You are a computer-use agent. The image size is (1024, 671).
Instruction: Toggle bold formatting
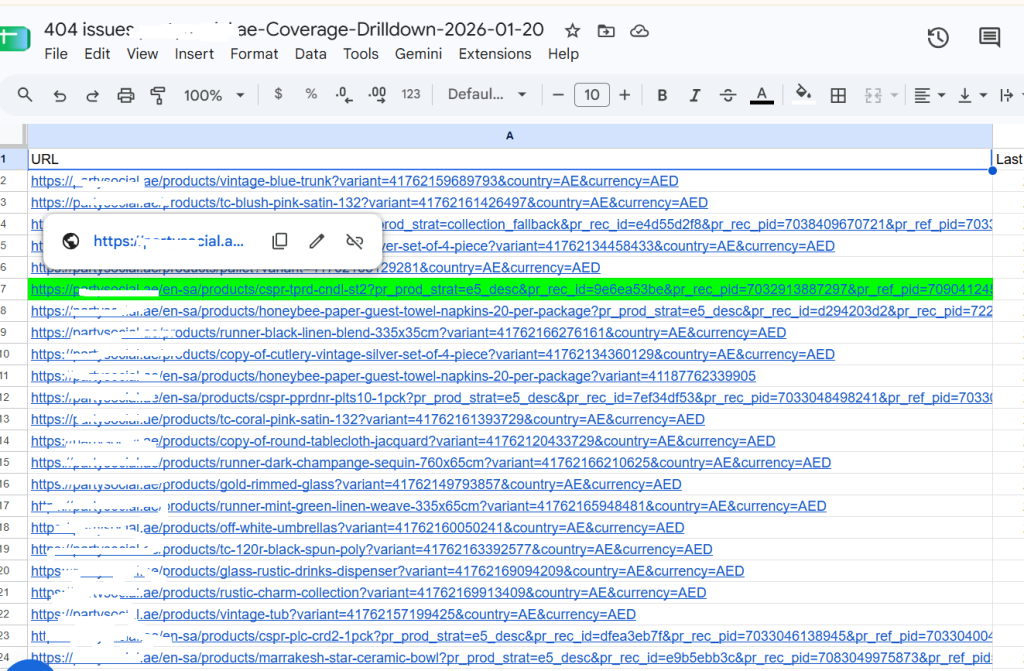click(x=662, y=95)
